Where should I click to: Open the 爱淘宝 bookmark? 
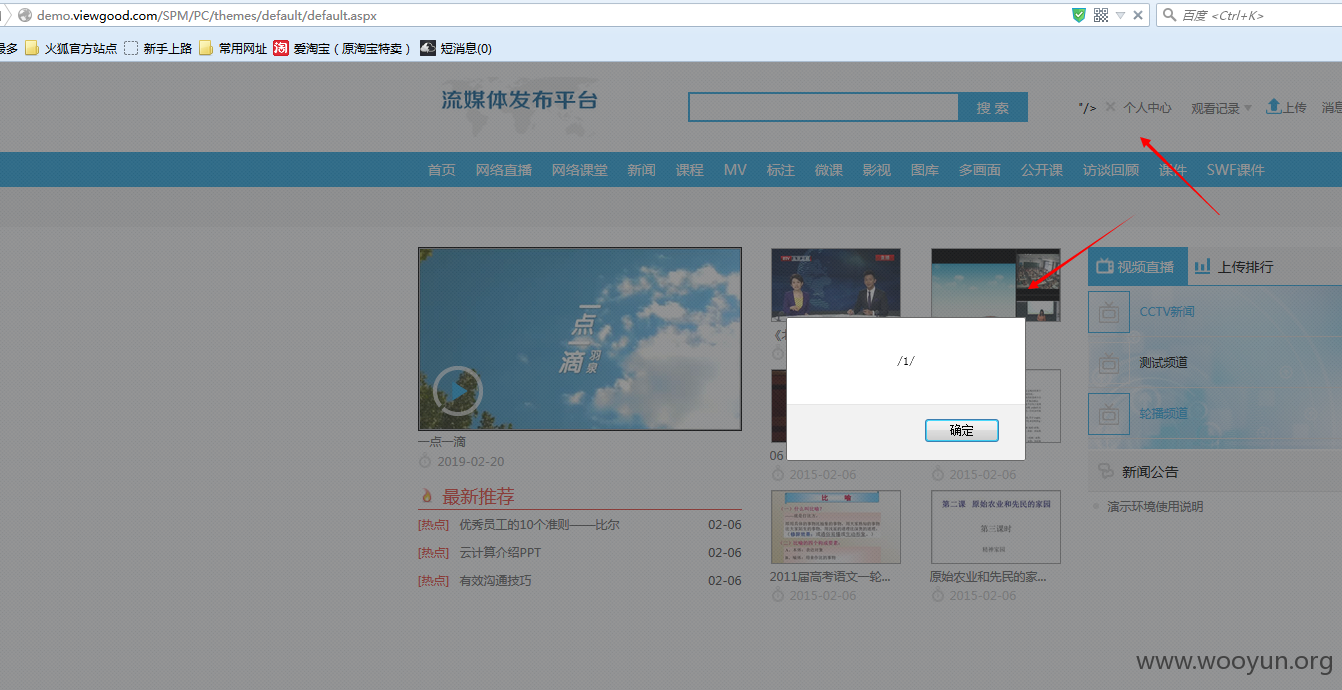pos(342,48)
